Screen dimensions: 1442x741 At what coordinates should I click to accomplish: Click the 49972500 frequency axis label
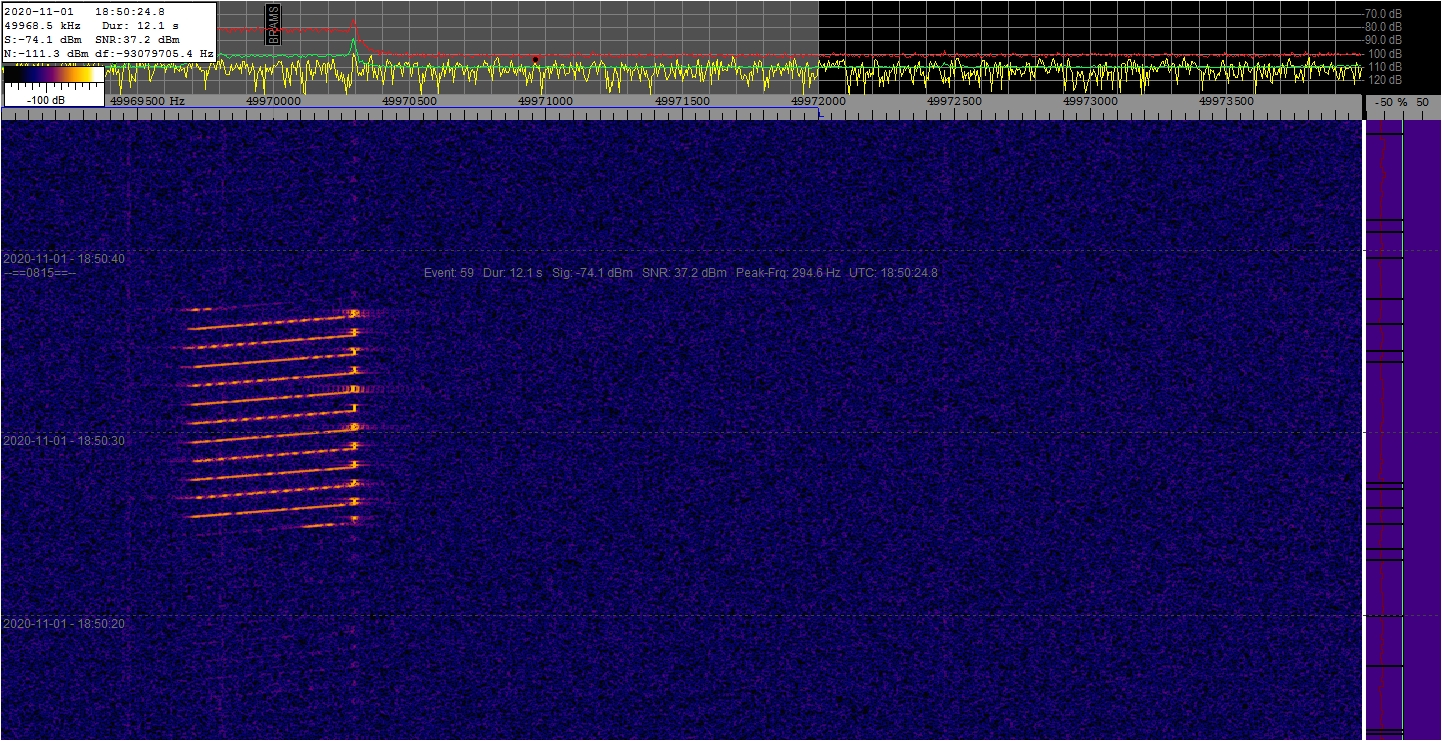click(954, 101)
